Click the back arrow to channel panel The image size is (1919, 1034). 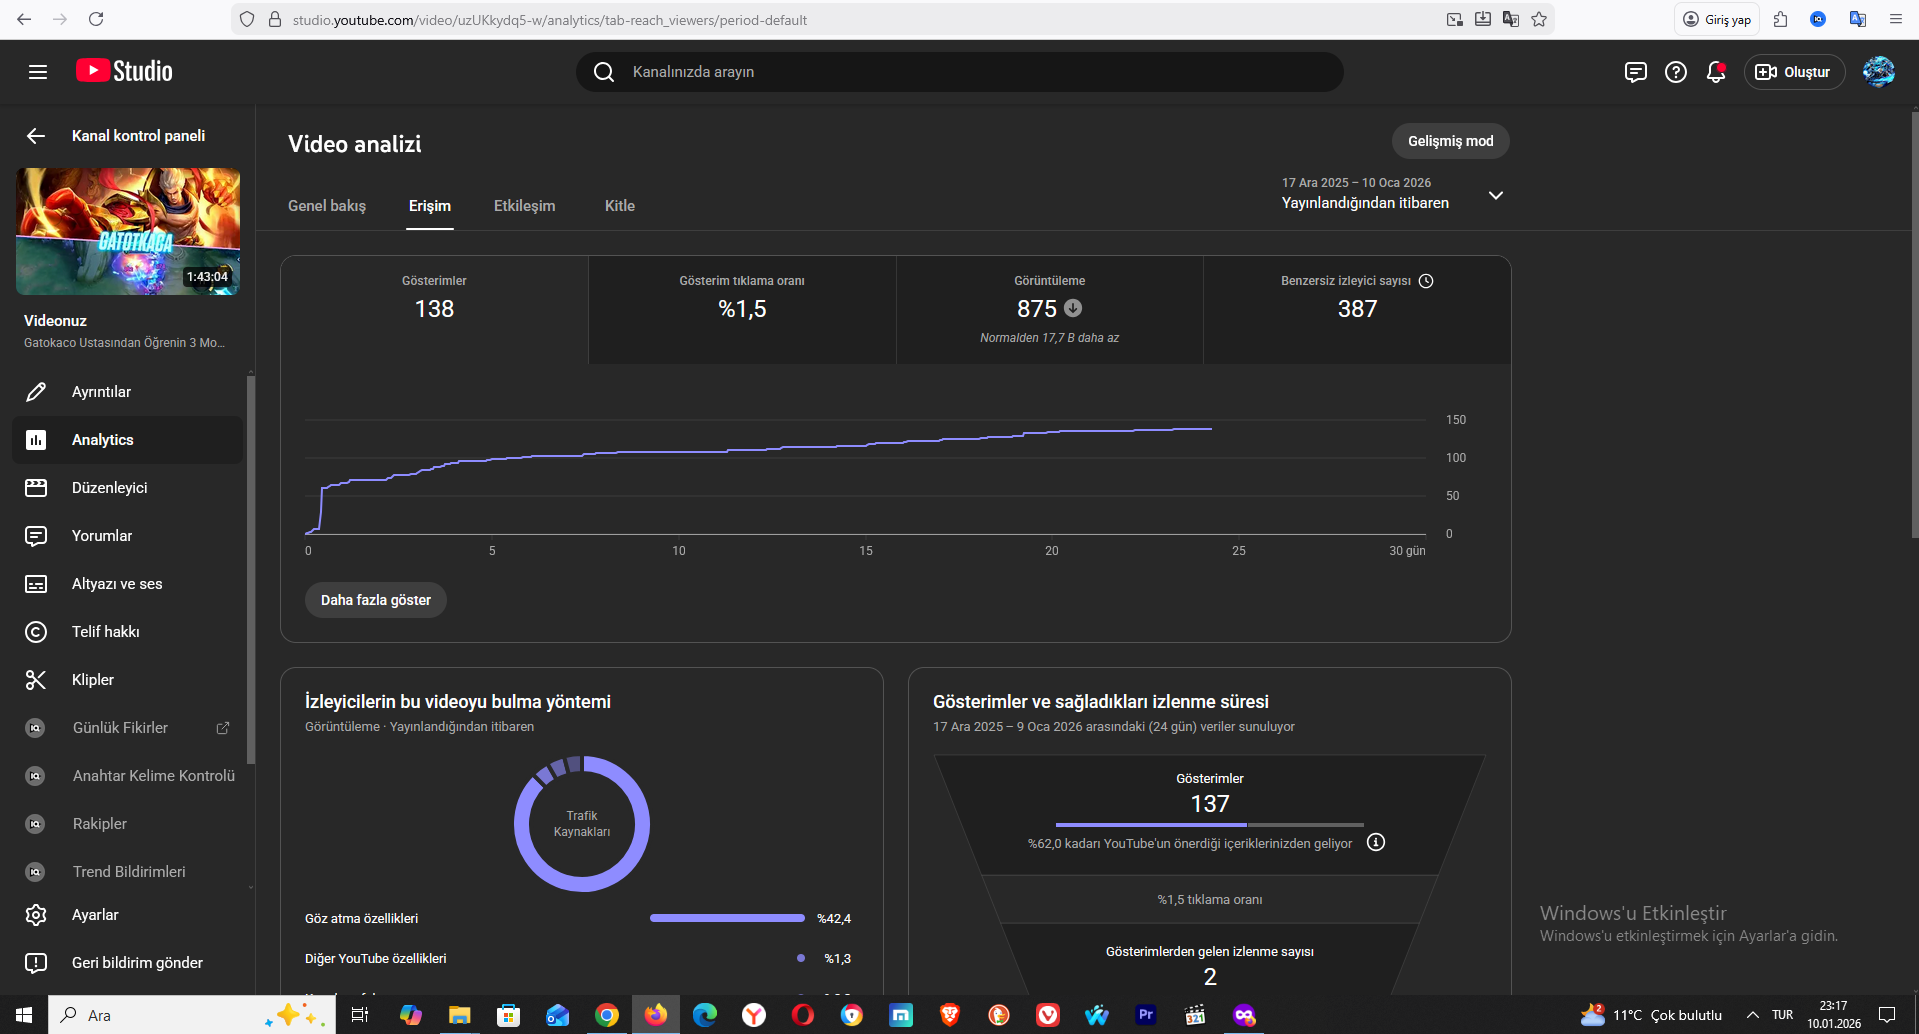36,136
